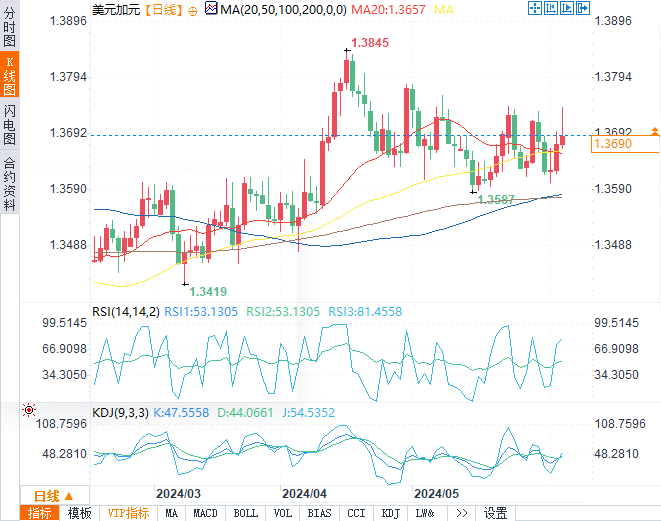661x521 pixels.
Task: Click the RSI3:81.4558 value
Action: tap(365, 312)
